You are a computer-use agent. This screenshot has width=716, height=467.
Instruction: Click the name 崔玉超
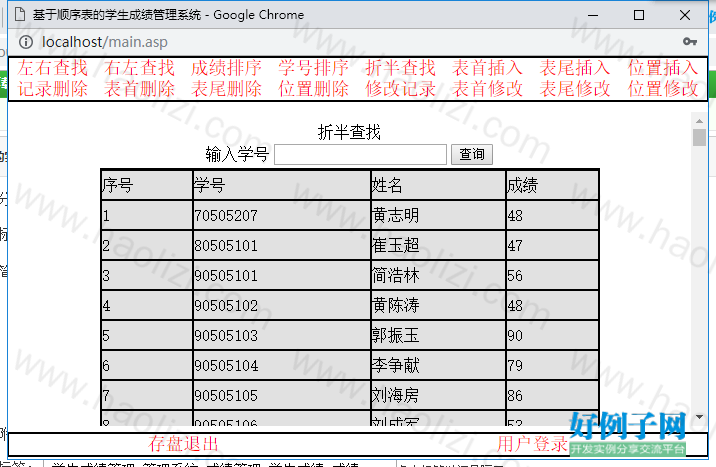(x=395, y=246)
